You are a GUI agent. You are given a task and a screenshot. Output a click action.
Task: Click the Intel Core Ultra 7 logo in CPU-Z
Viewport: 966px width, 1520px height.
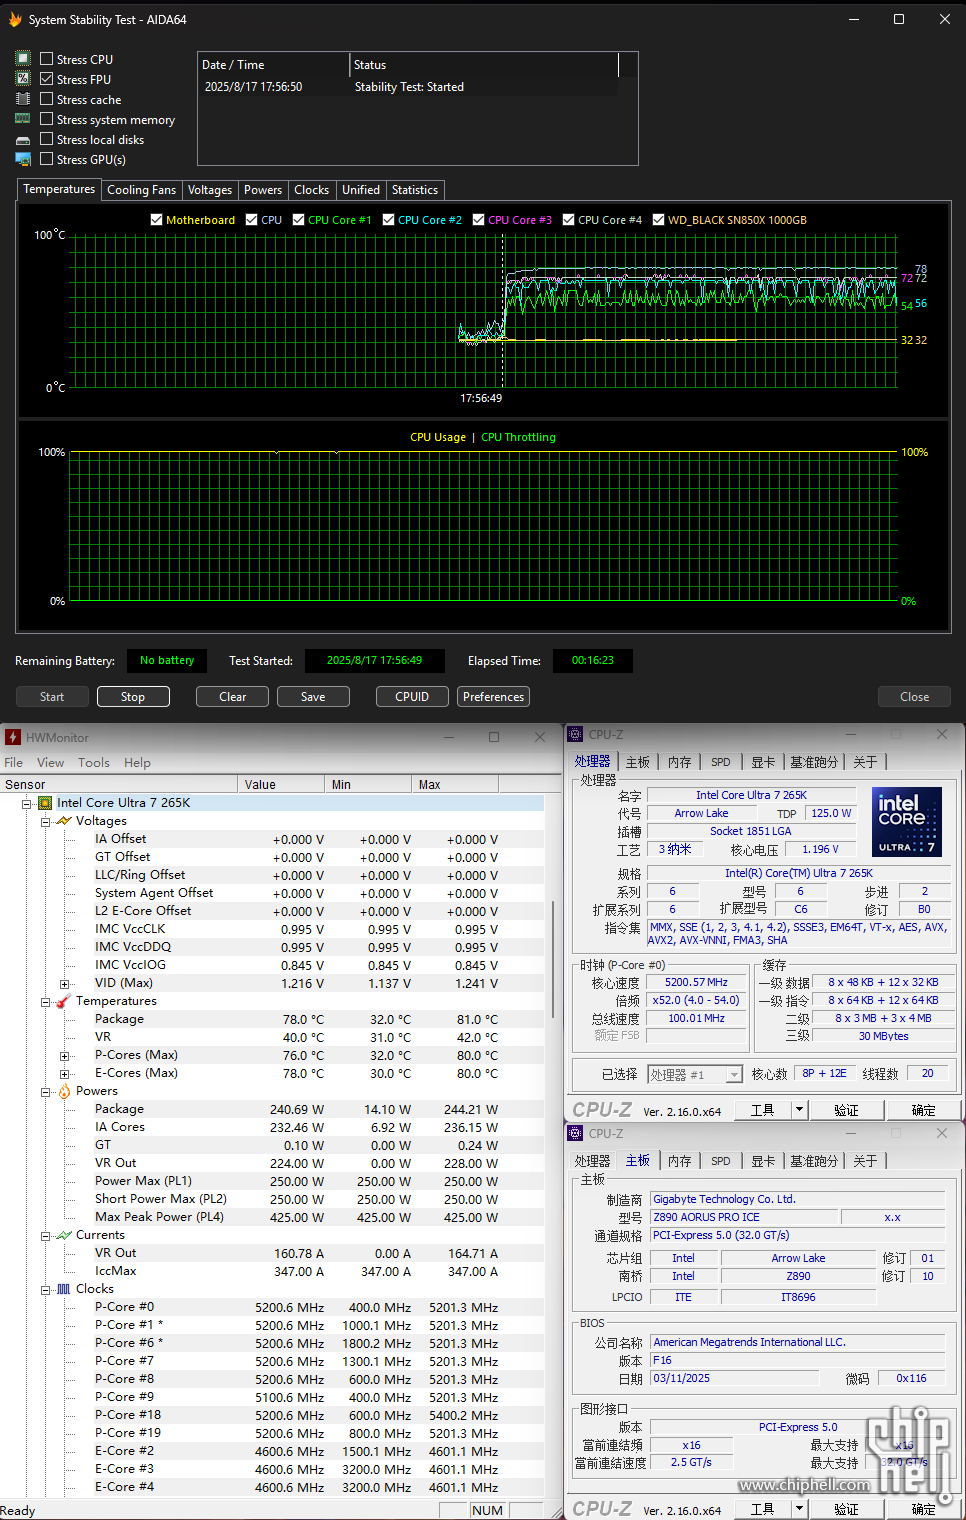click(907, 822)
